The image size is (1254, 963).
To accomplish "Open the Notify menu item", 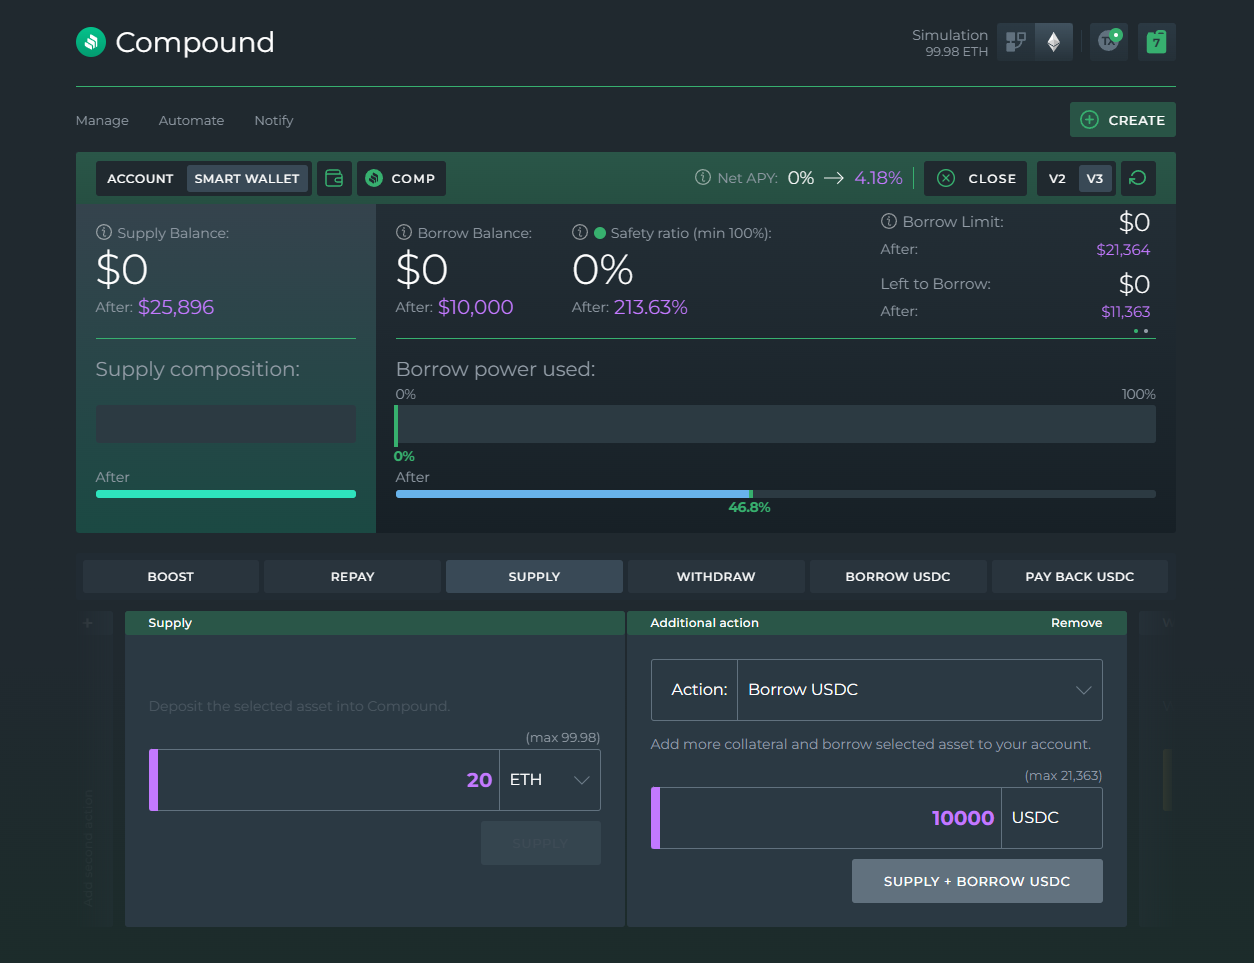I will pos(274,120).
